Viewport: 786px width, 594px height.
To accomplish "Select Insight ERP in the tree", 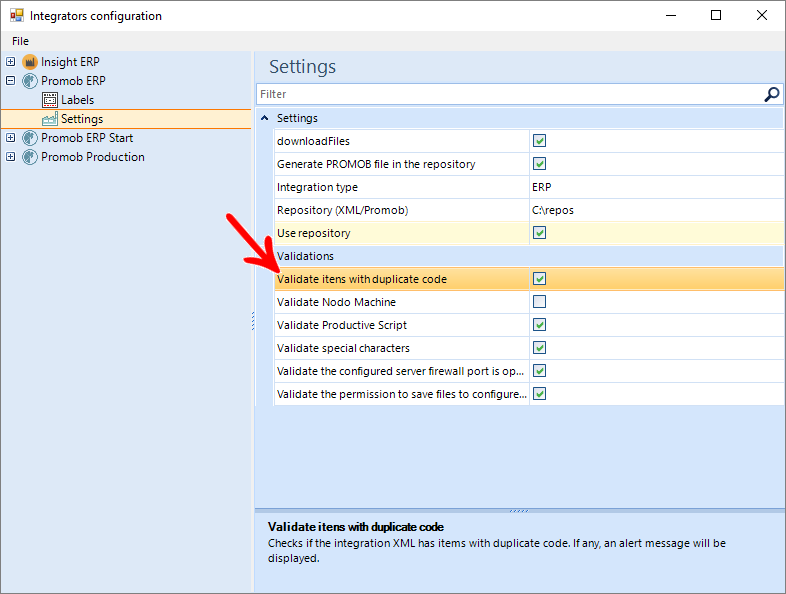I will (x=70, y=62).
